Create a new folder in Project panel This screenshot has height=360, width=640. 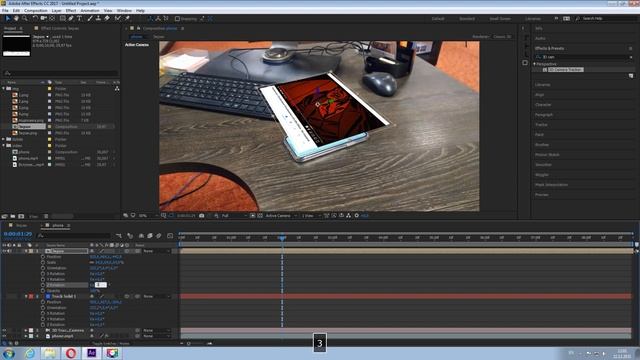[x=13, y=216]
